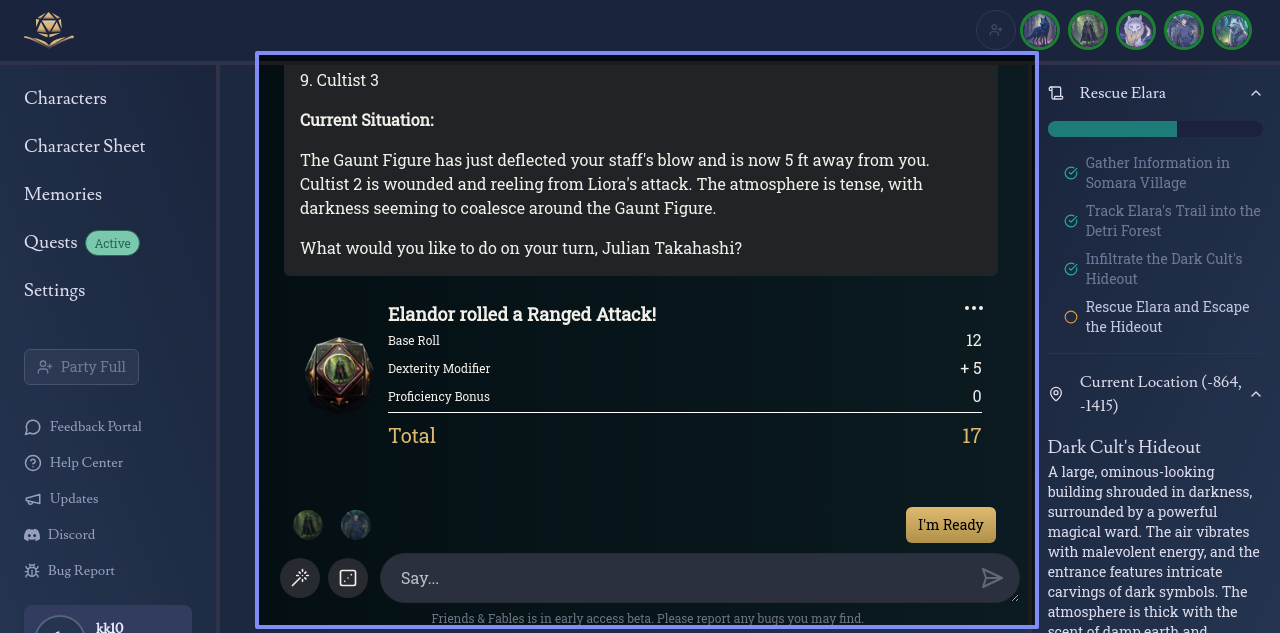Click the magic wand icon button

(x=300, y=578)
